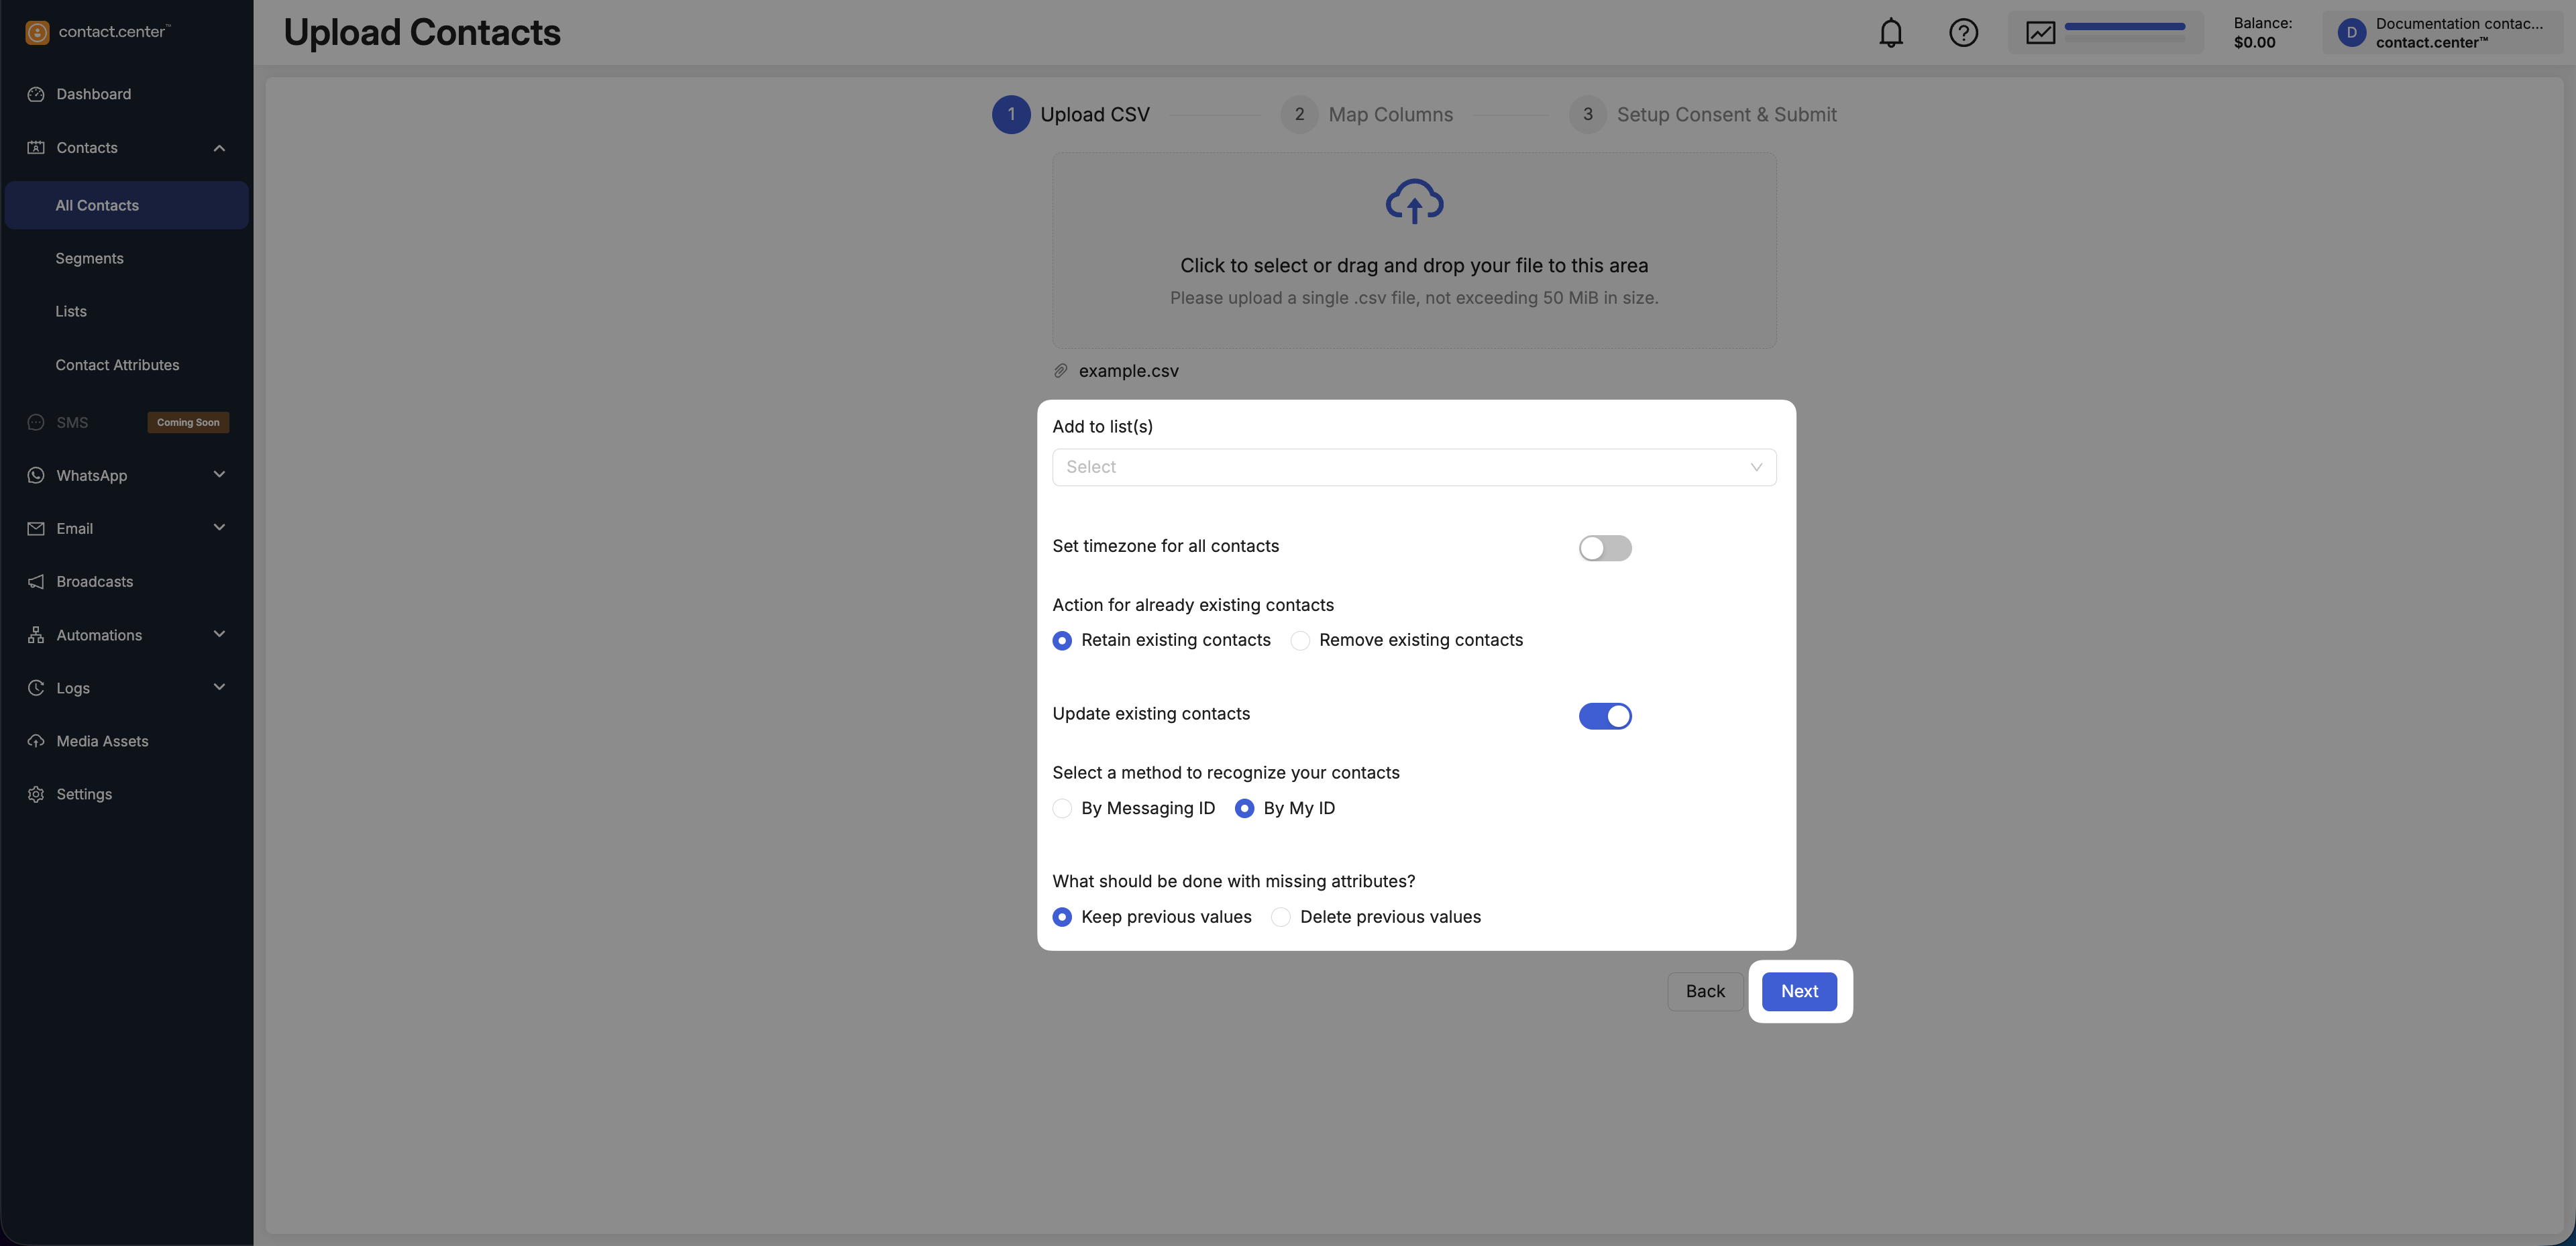Choose By Messaging ID recognition method
The height and width of the screenshot is (1246, 2576).
(x=1062, y=808)
